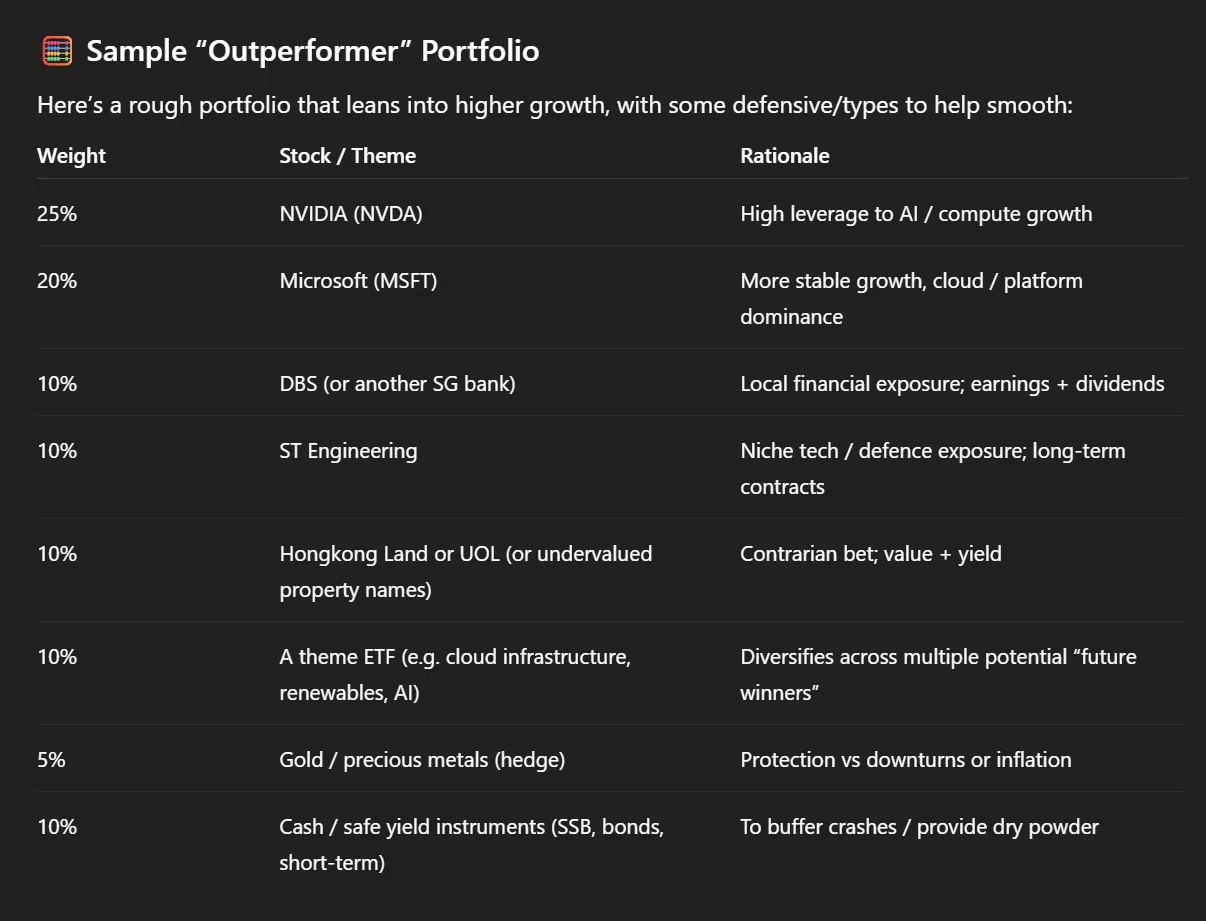Click the abacus icon beside the heading
Image resolution: width=1206 pixels, height=921 pixels.
57,51
